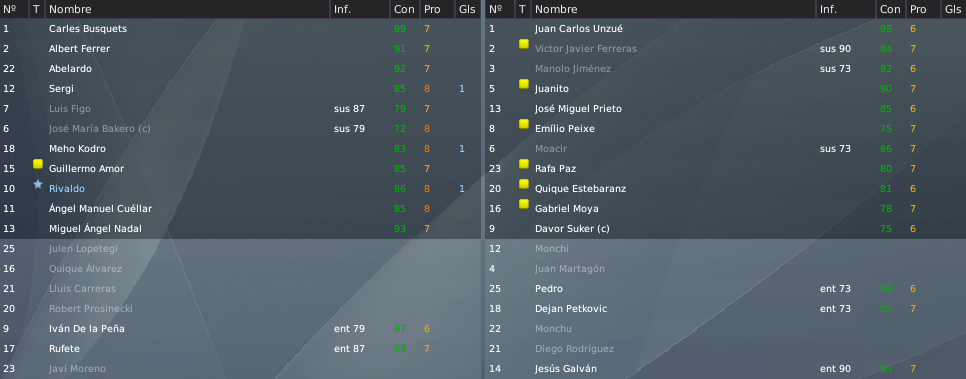Click Quique Estebaranz's yellow card icon

(524, 184)
